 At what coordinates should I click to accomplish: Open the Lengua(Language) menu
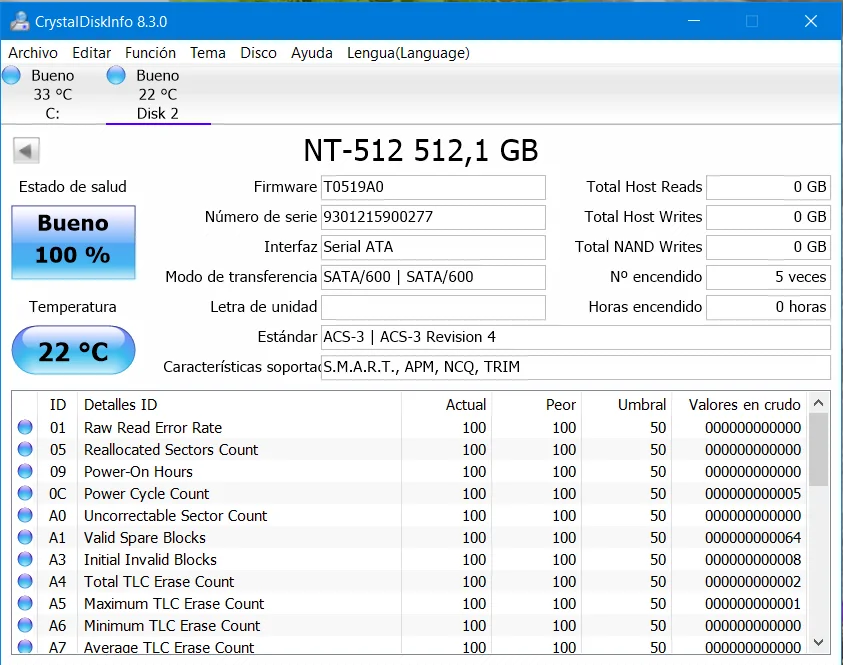(x=408, y=53)
